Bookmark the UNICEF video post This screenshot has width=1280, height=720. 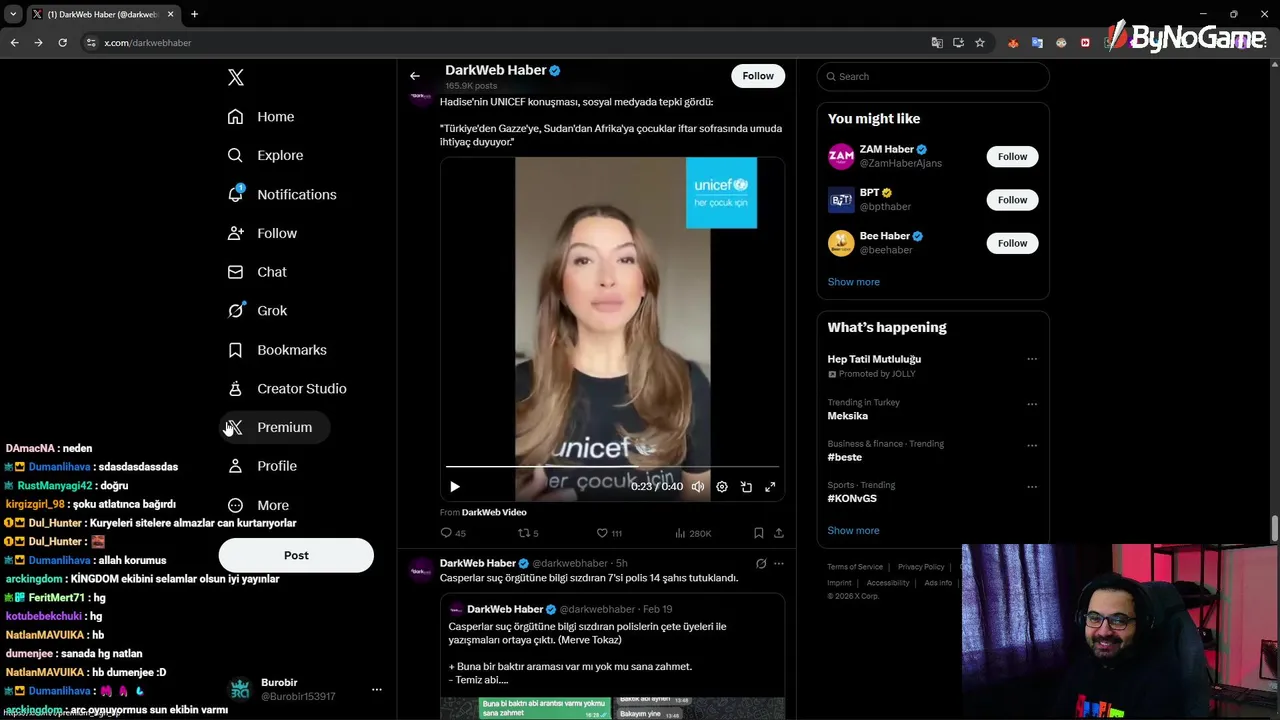point(759,533)
